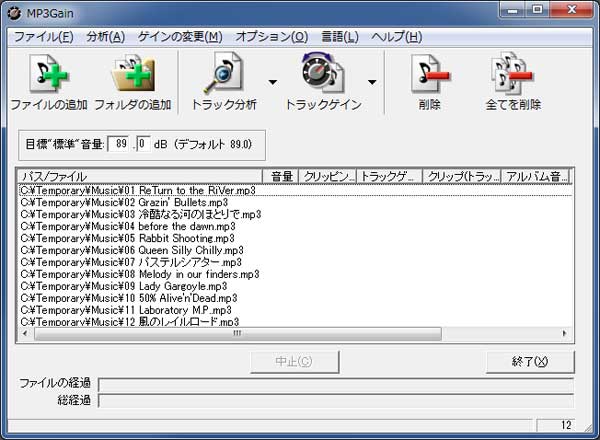Maximize the MP3Gain window
The image size is (600, 440).
537,10
